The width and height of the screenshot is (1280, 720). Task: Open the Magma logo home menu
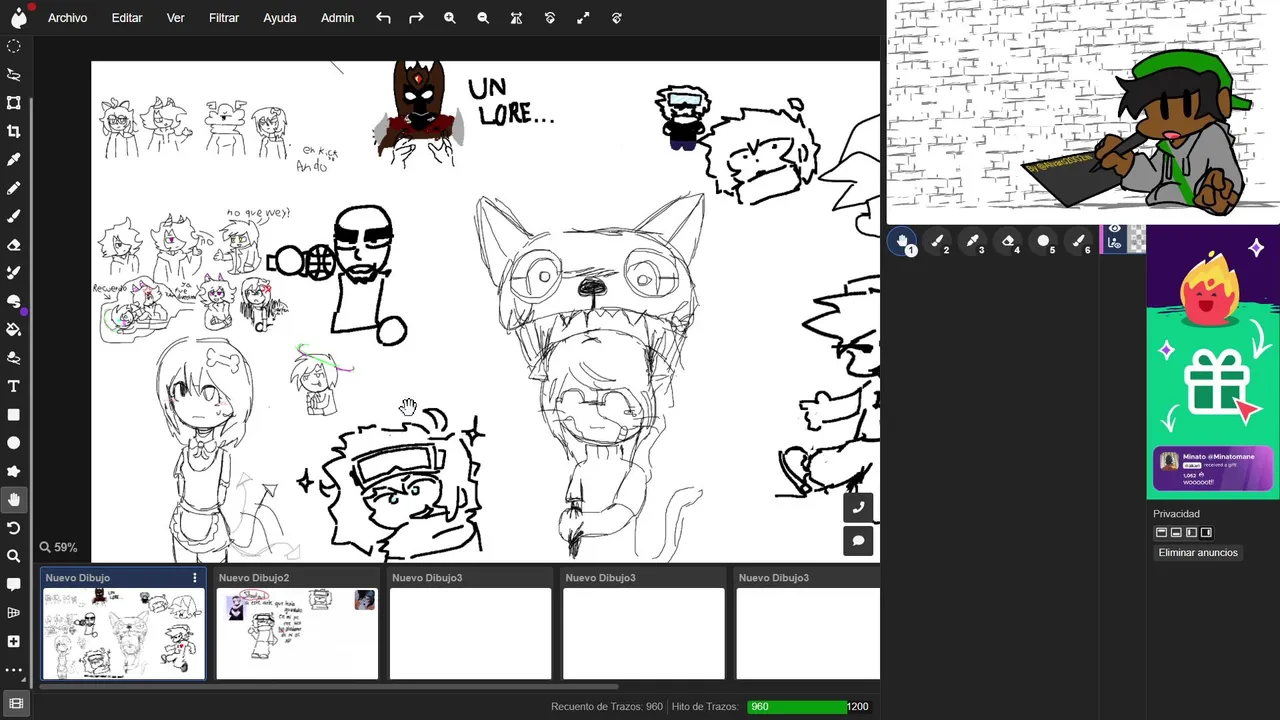pyautogui.click(x=19, y=17)
